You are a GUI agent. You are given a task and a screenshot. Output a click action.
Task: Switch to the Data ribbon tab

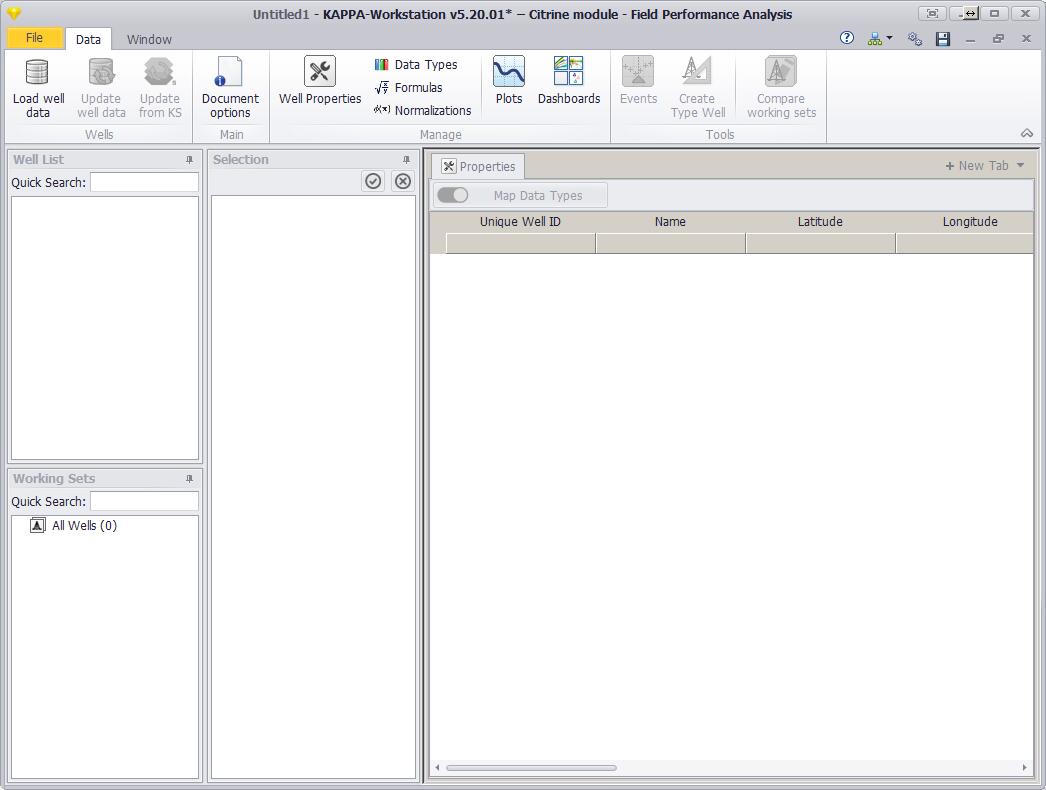88,39
